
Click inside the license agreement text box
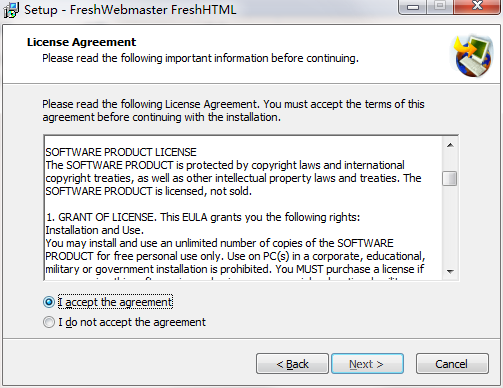coord(243,208)
